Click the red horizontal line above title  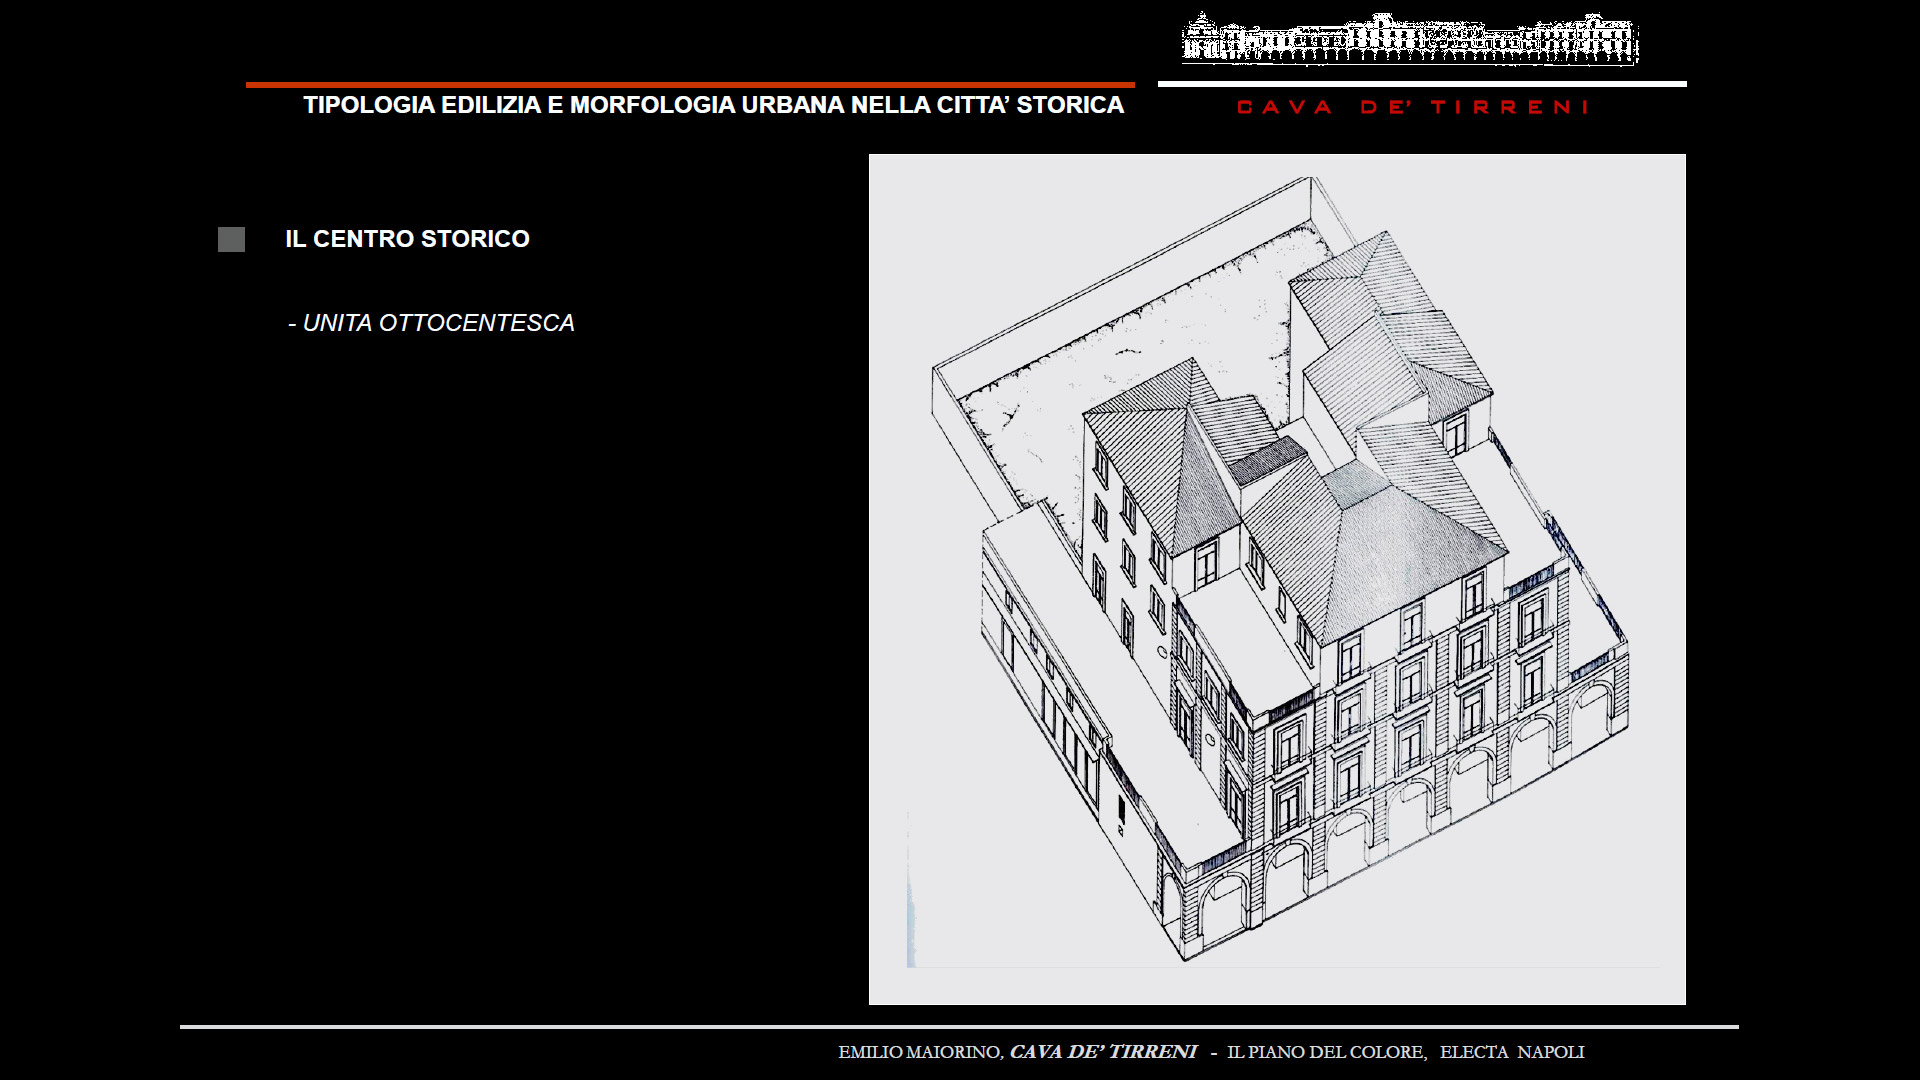pyautogui.click(x=690, y=85)
